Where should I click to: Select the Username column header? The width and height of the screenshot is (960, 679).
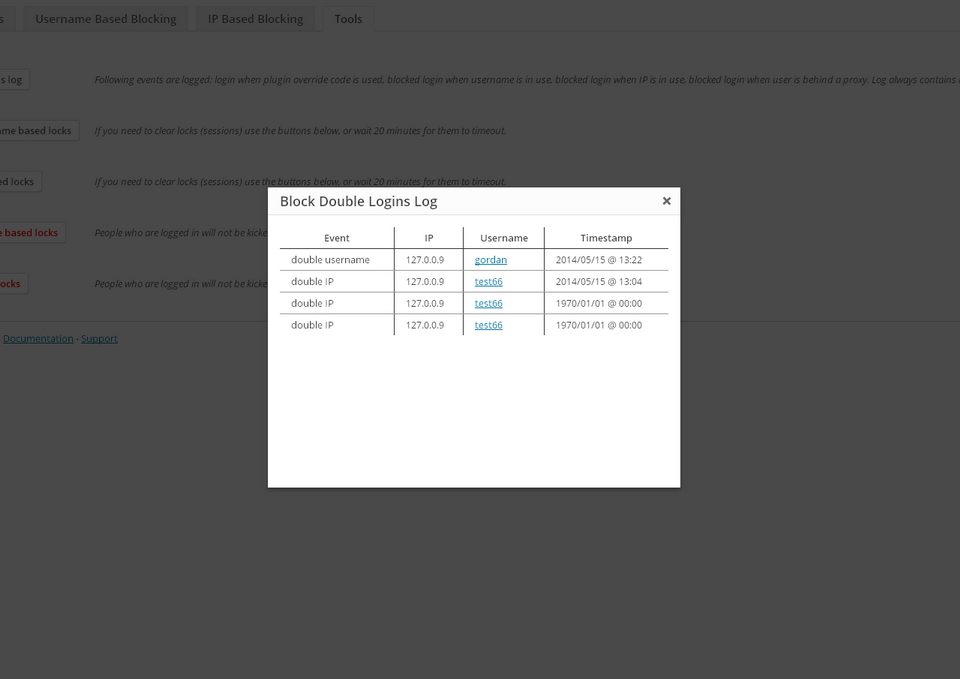pyautogui.click(x=503, y=238)
